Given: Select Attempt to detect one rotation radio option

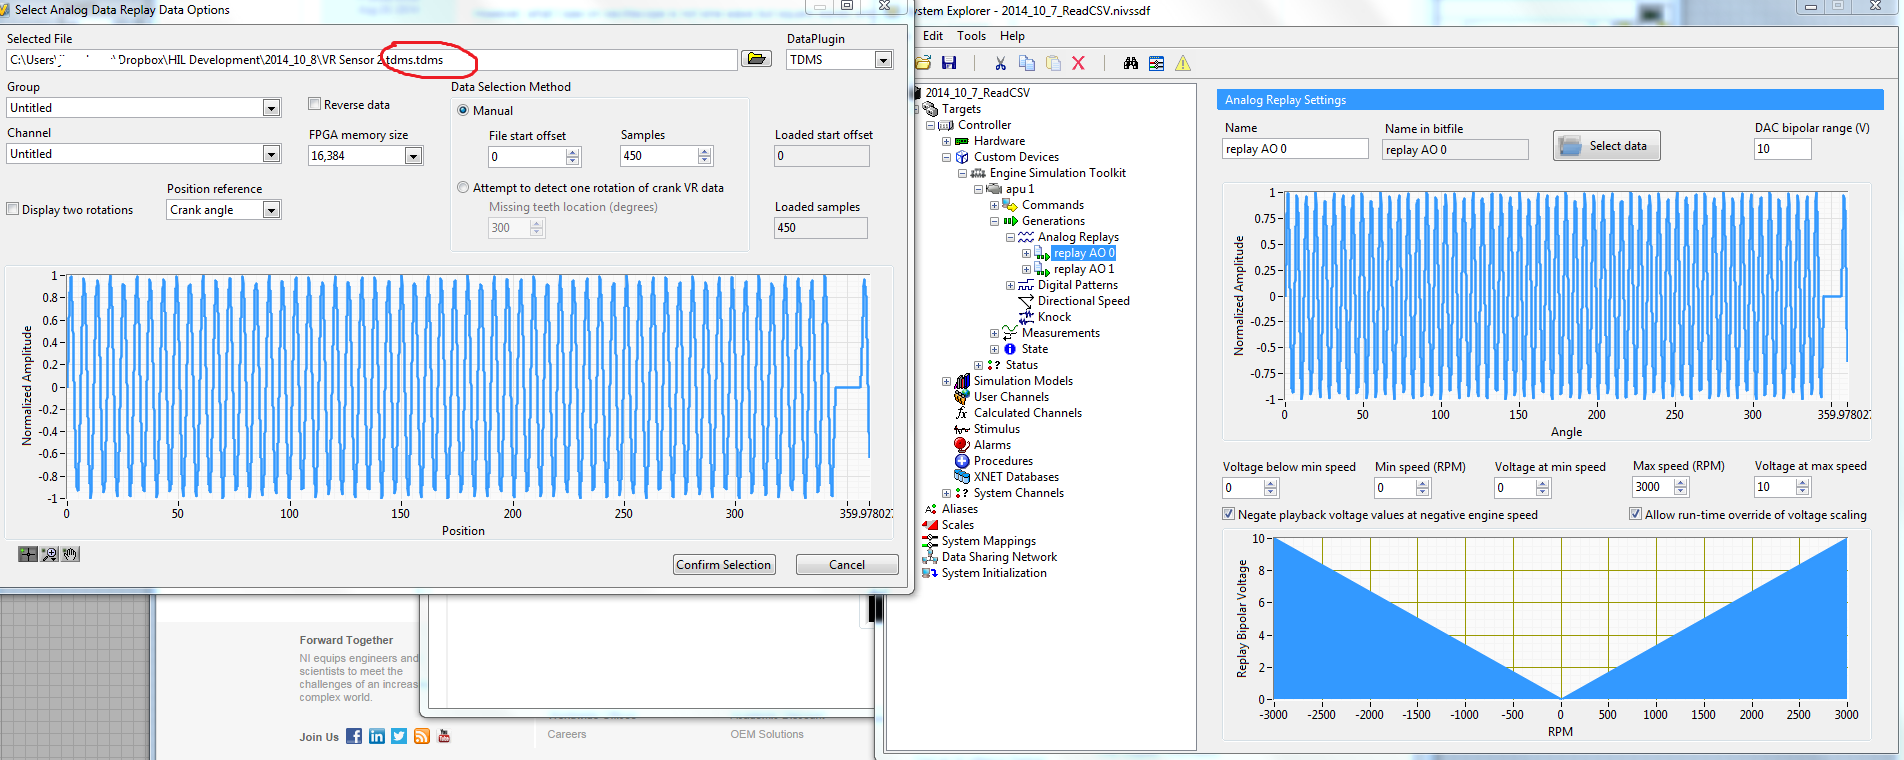Looking at the screenshot, I should [x=463, y=187].
